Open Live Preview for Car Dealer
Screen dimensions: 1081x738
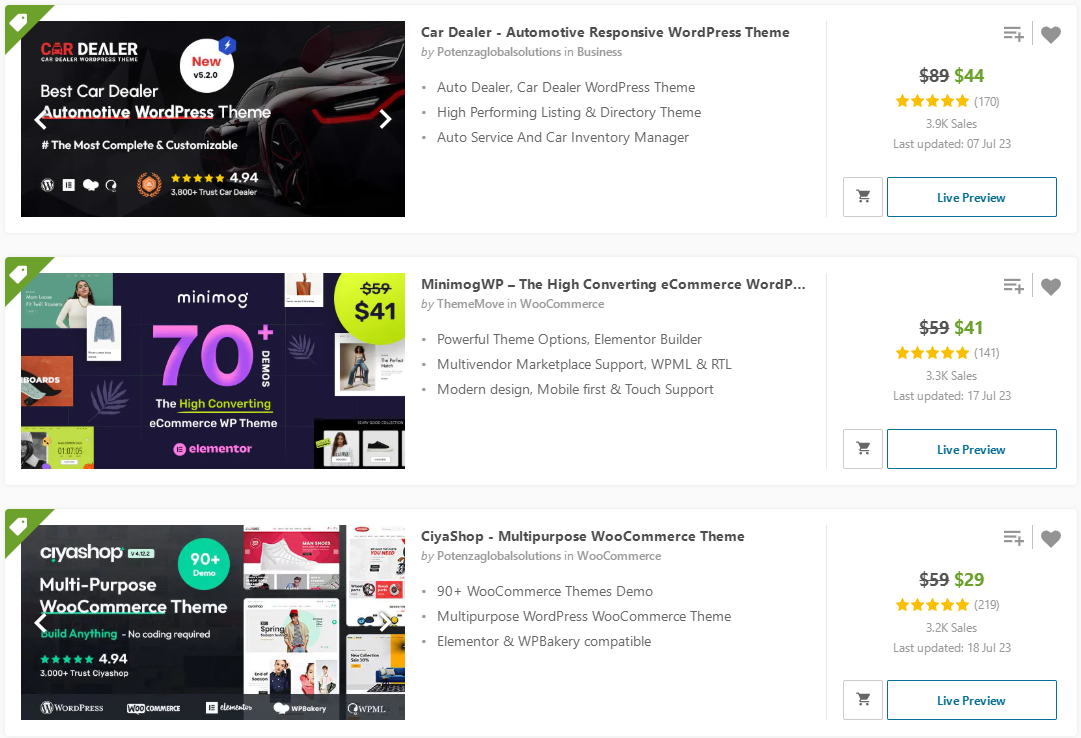[x=971, y=197]
